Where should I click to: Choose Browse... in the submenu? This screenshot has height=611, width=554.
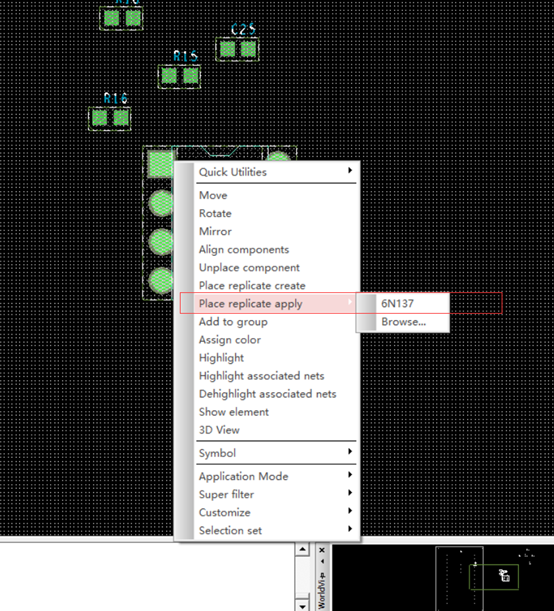pyautogui.click(x=403, y=322)
